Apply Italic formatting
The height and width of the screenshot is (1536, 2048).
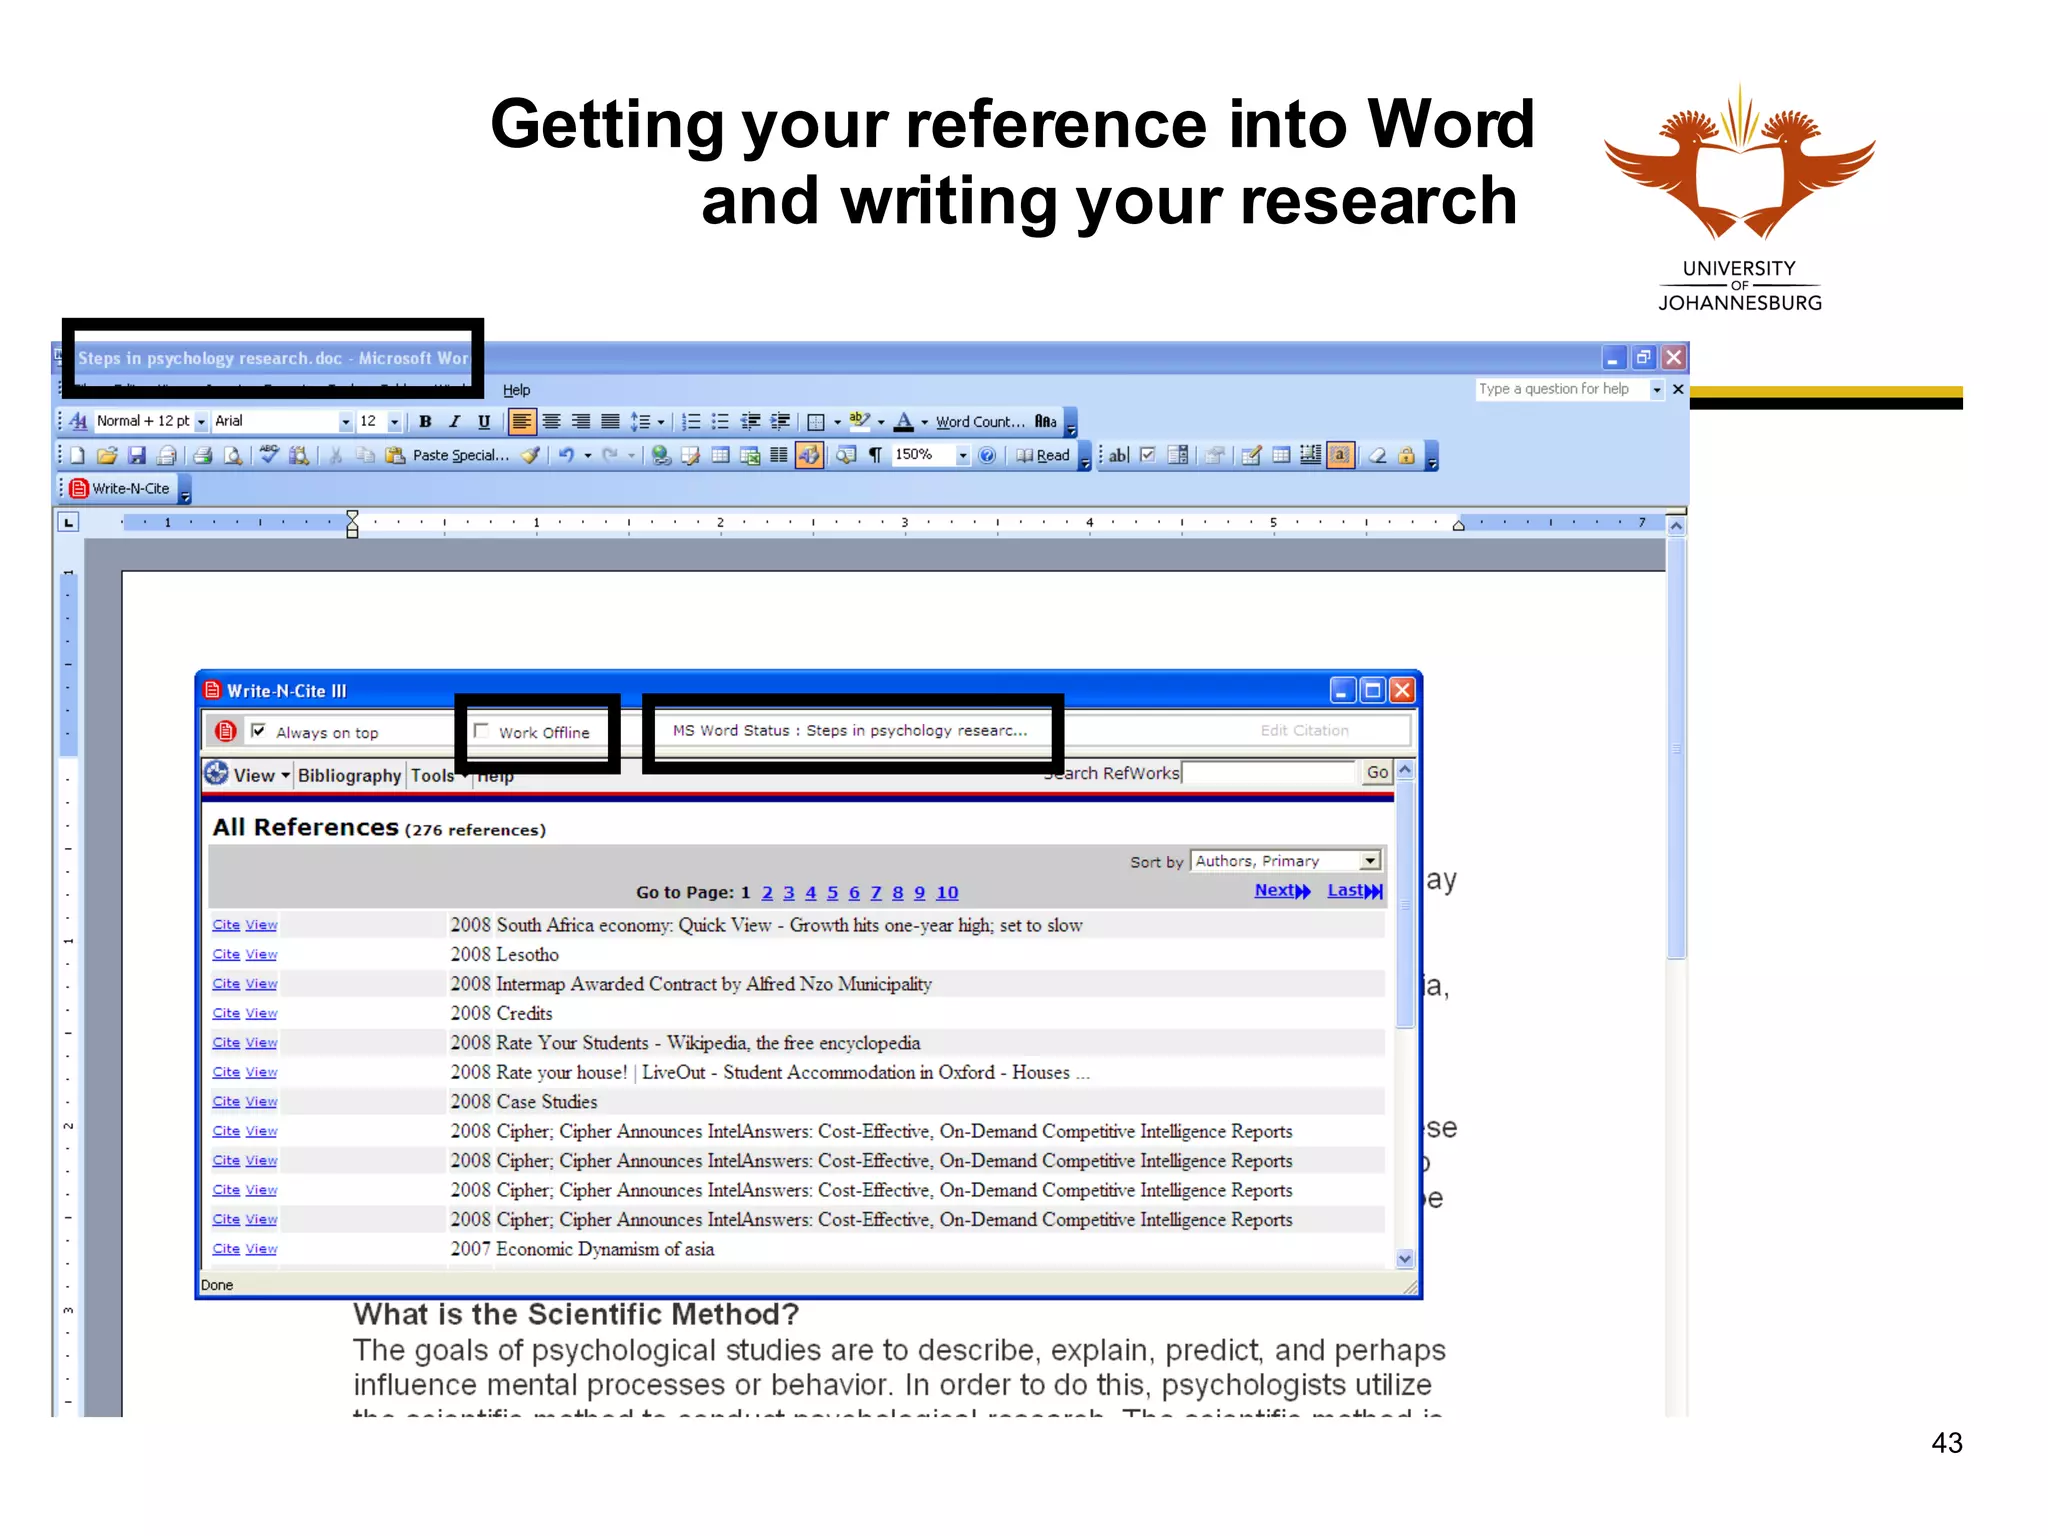455,422
